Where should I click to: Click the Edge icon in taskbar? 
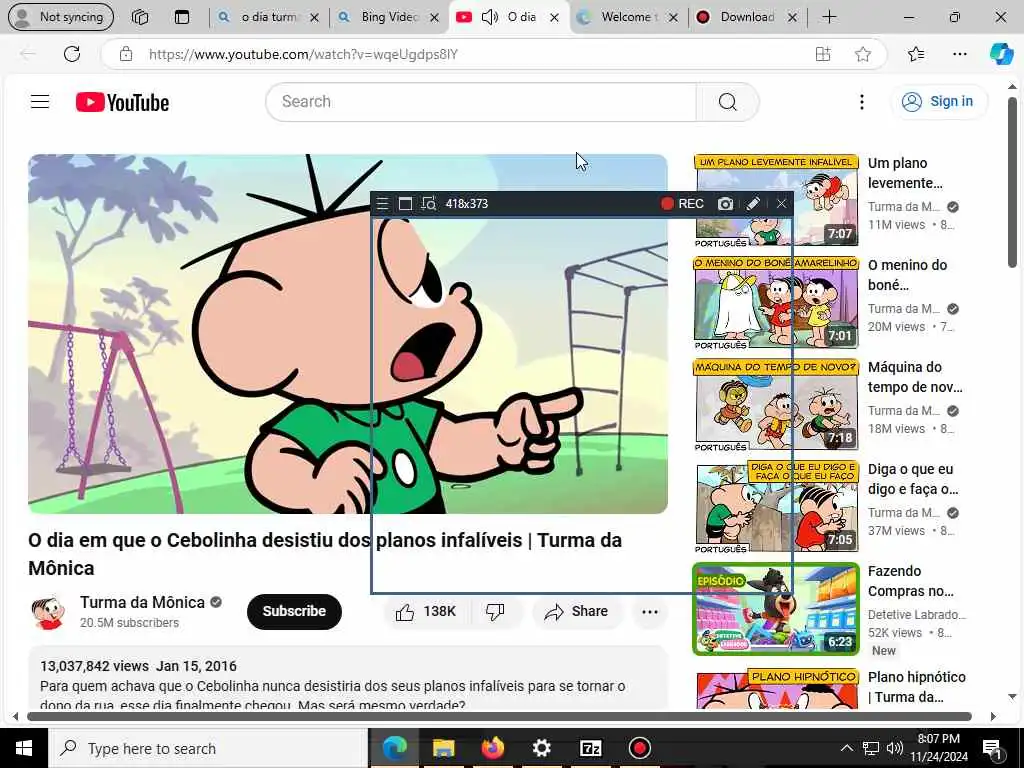click(x=394, y=748)
